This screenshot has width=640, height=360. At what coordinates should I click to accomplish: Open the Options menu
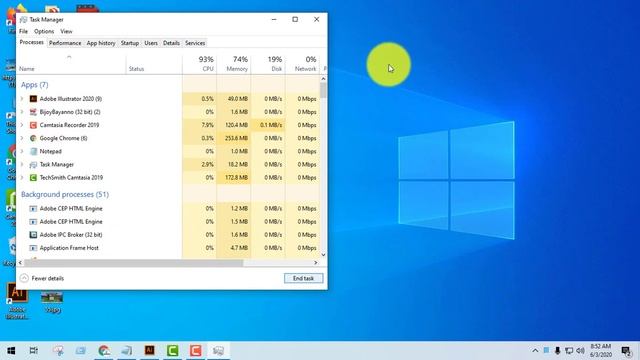pos(44,31)
